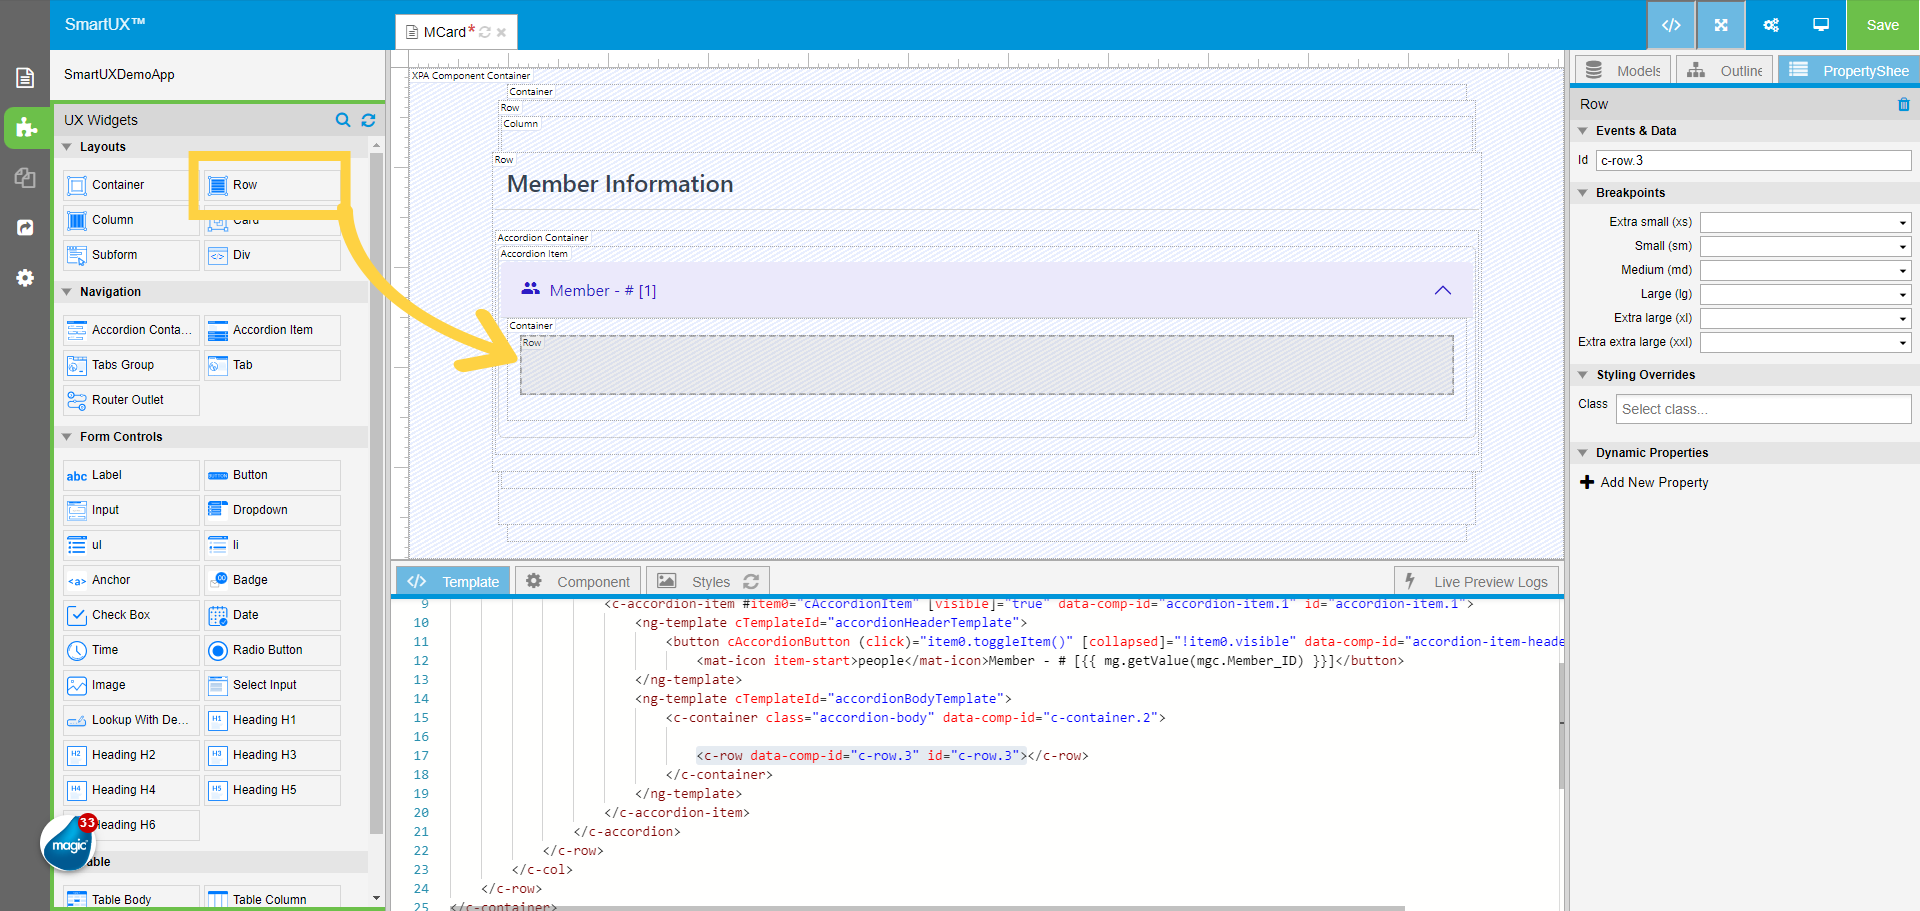
Task: Click the code view icon in top toolbar
Action: (x=1671, y=25)
